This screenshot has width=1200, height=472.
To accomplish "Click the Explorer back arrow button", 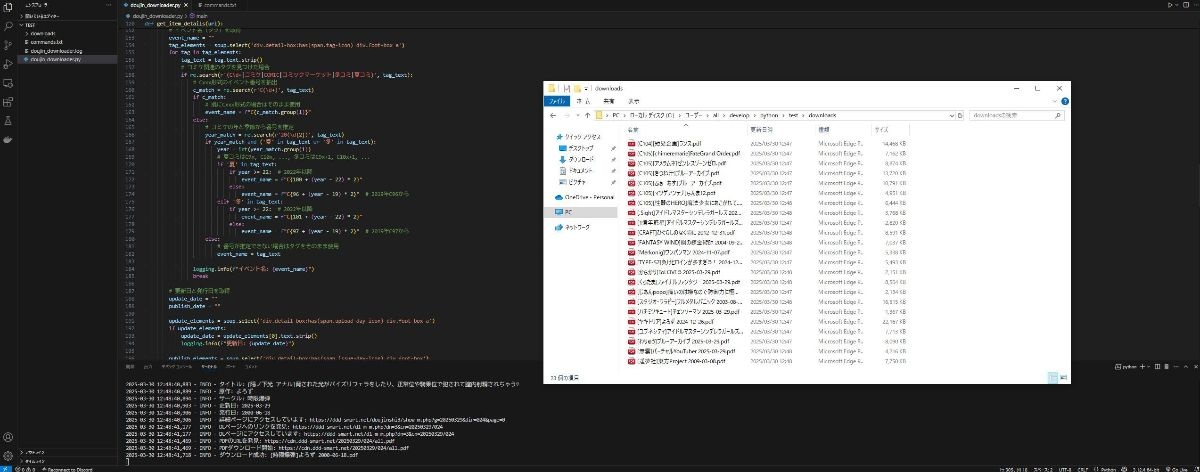I will (x=553, y=115).
